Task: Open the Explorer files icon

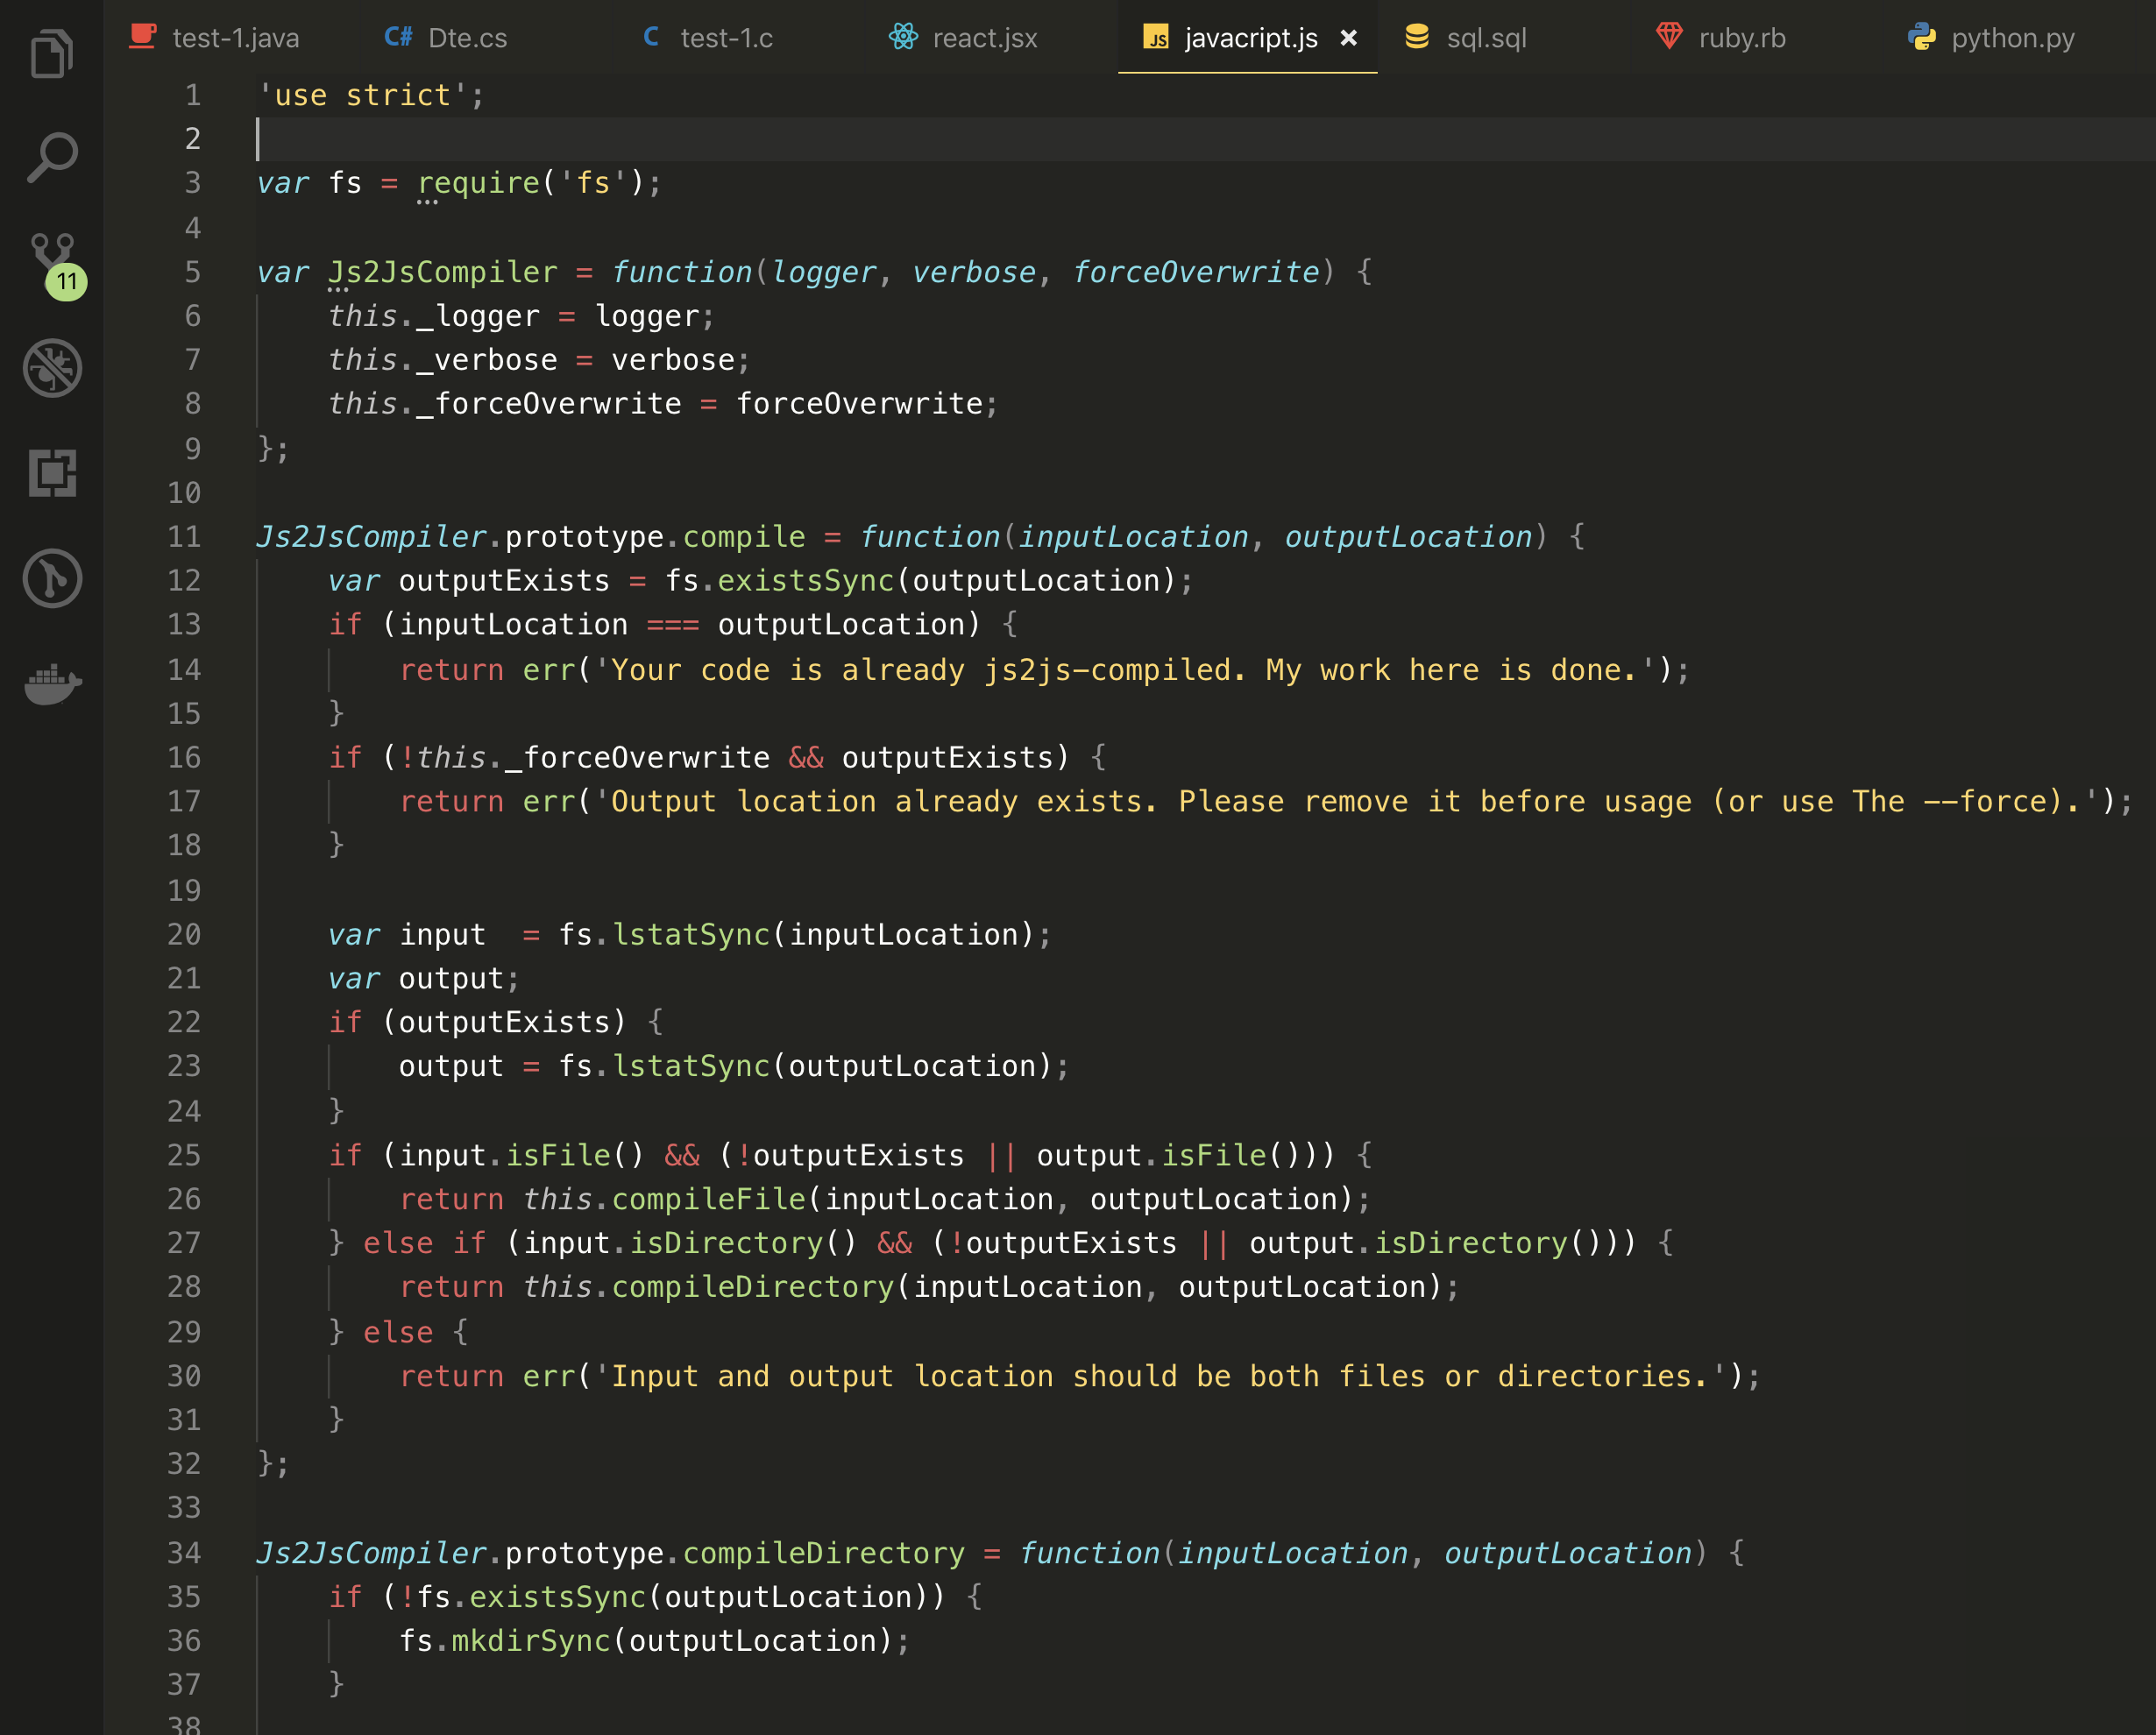Action: [51, 53]
